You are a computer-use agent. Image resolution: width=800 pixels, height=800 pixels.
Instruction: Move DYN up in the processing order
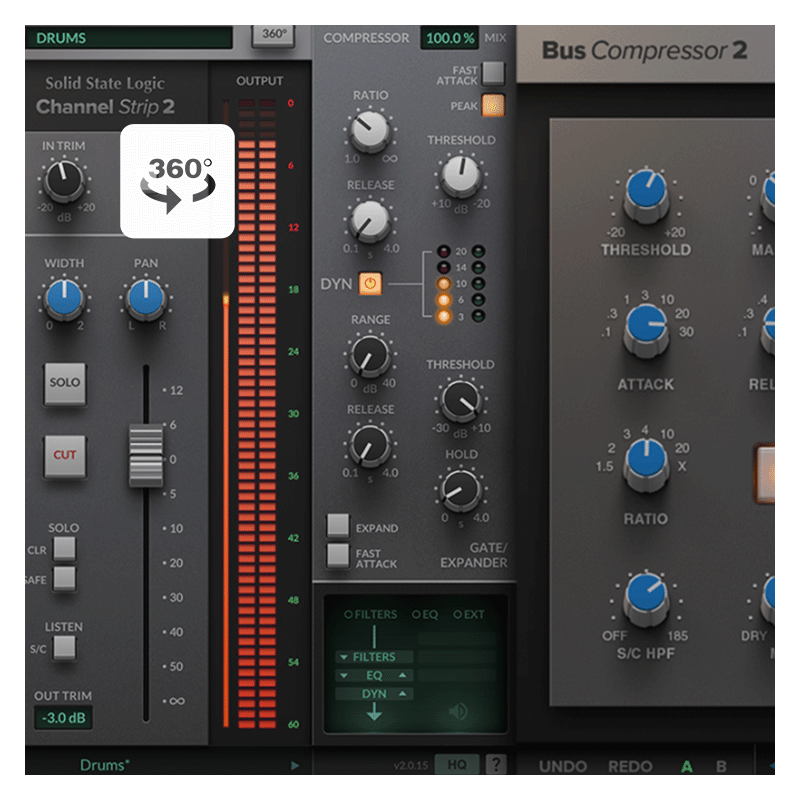[x=404, y=693]
